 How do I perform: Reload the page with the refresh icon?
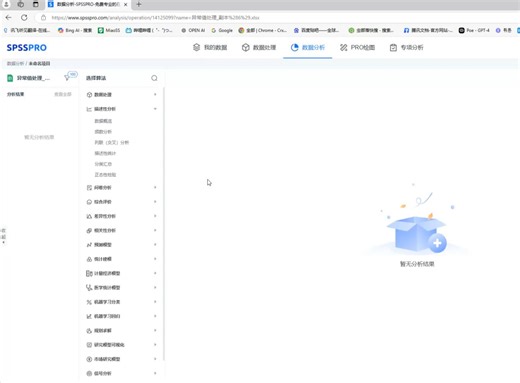(x=24, y=18)
